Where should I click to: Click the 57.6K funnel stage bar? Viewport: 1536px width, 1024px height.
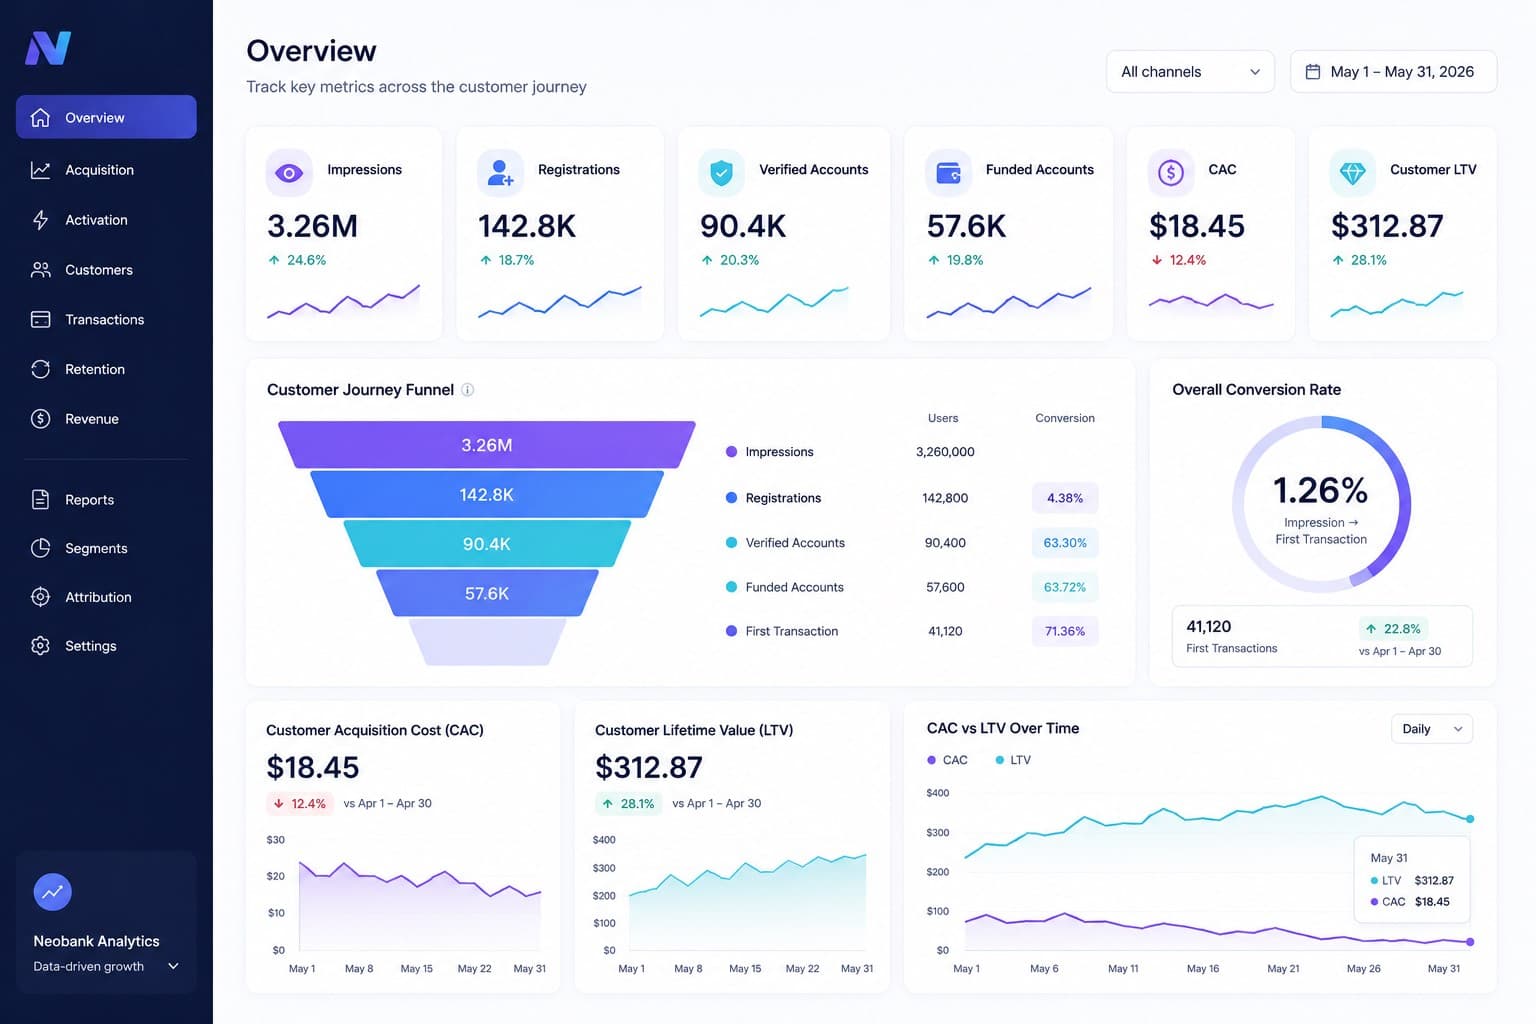(x=487, y=593)
